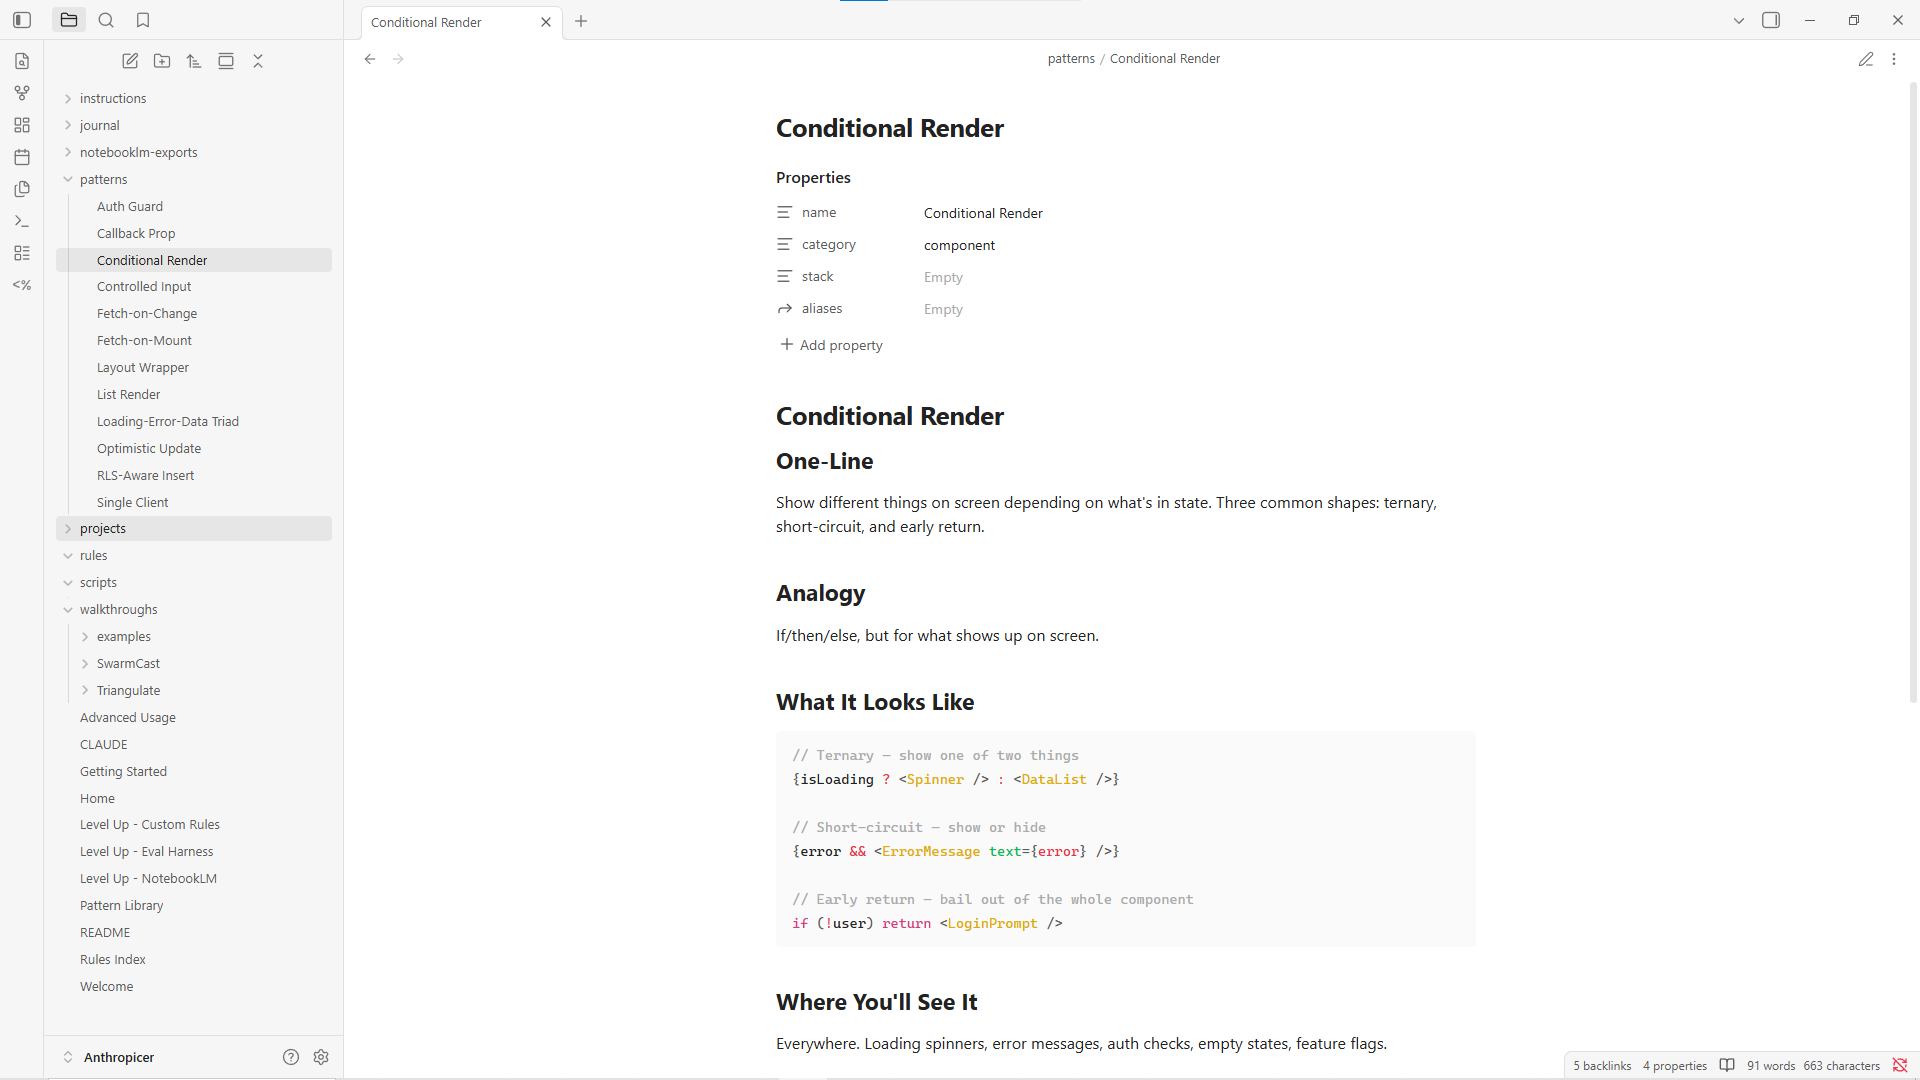Viewport: 1920px width, 1080px height.
Task: Toggle the right sidebar
Action: pyautogui.click(x=1771, y=20)
